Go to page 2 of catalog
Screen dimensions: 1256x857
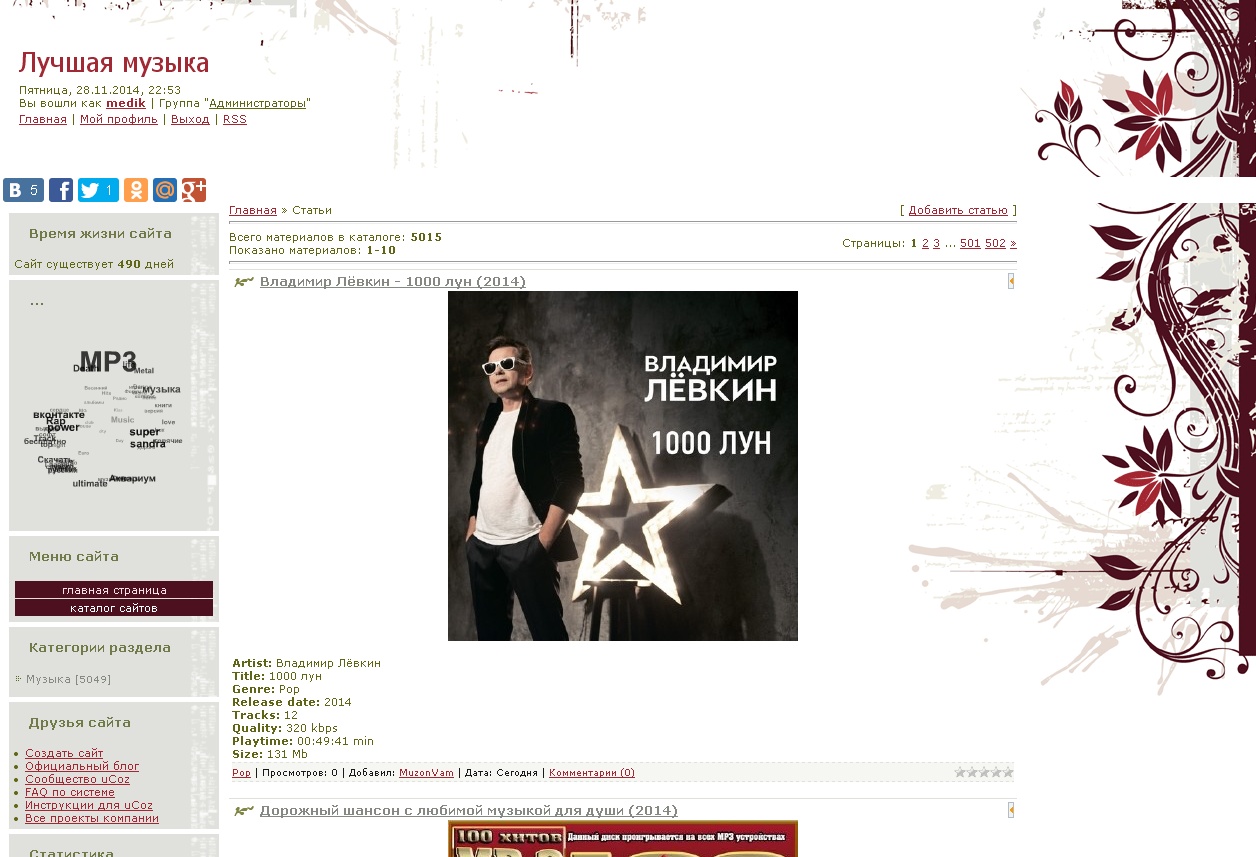point(925,243)
